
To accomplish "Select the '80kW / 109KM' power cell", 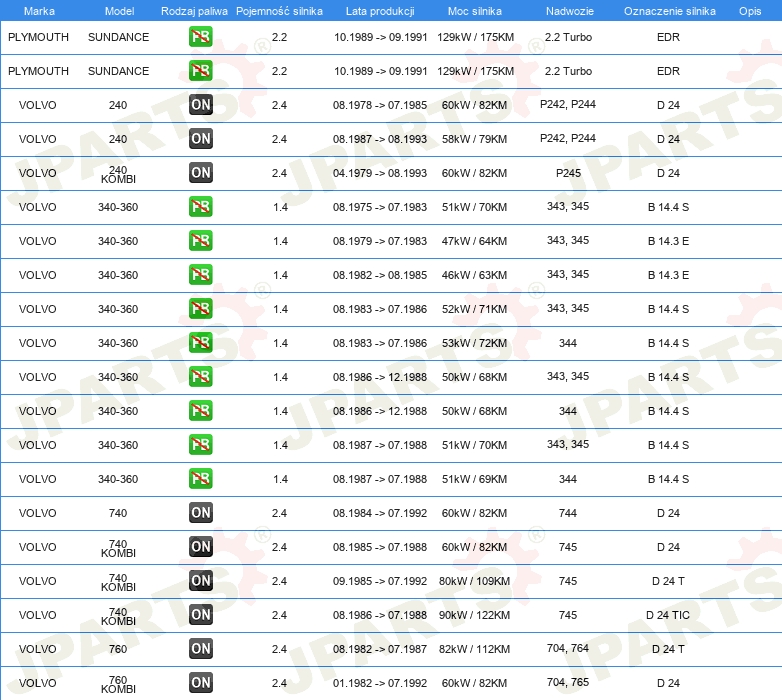I will [474, 581].
